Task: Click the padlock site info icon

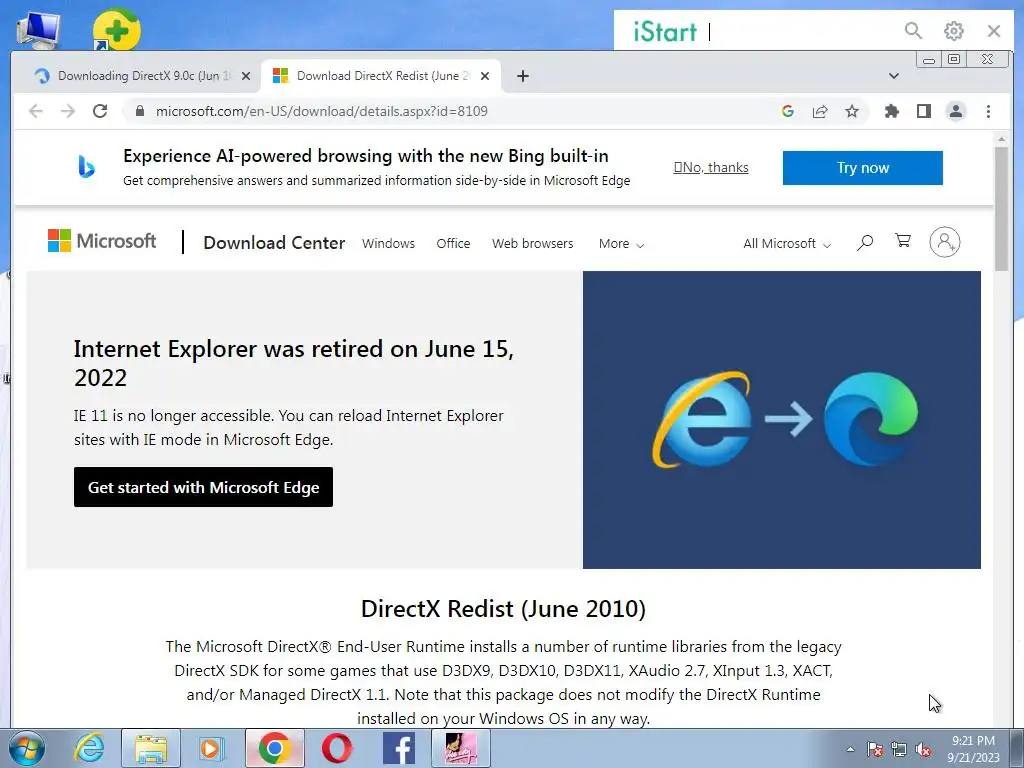Action: coord(139,111)
